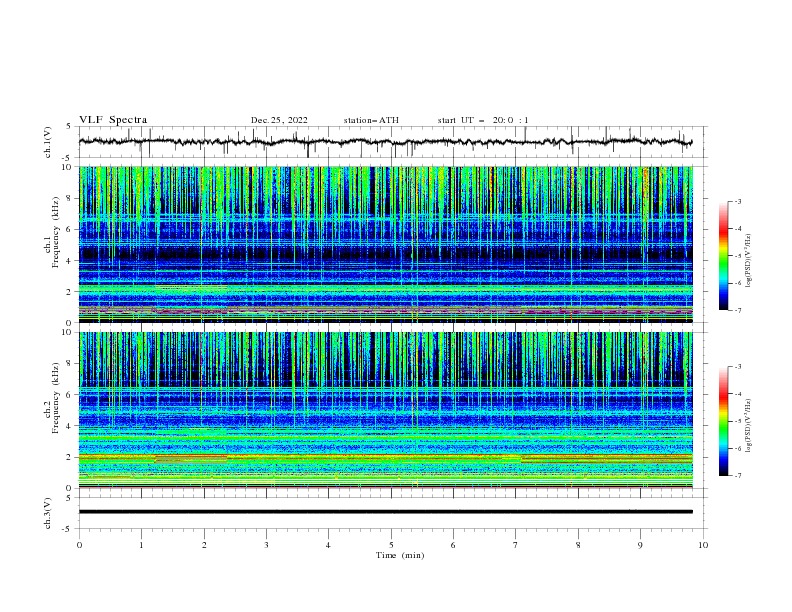792x612 pixels.
Task: Click the ch.1 spectrogram color bar
Action: (723, 256)
